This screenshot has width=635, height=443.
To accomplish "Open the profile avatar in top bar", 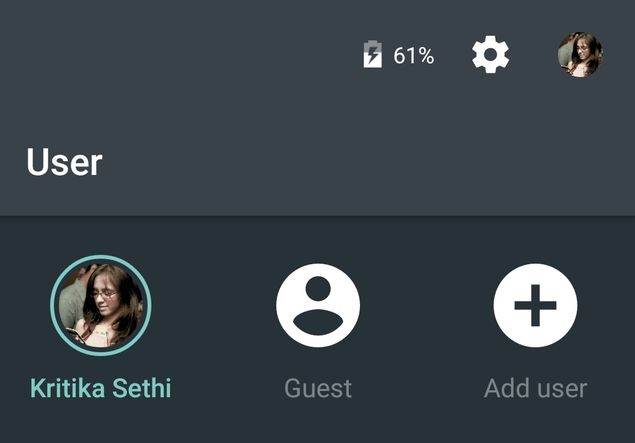I will tap(580, 55).
